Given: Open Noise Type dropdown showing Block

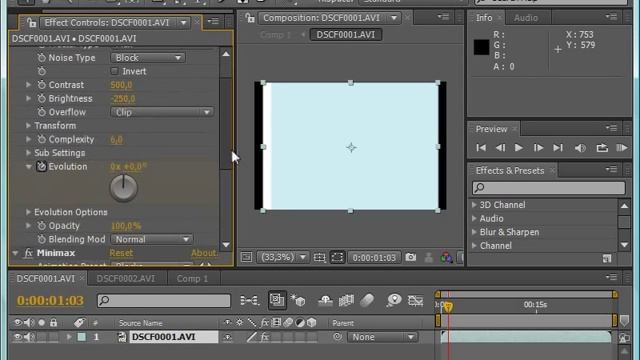Looking at the screenshot, I should (x=148, y=58).
